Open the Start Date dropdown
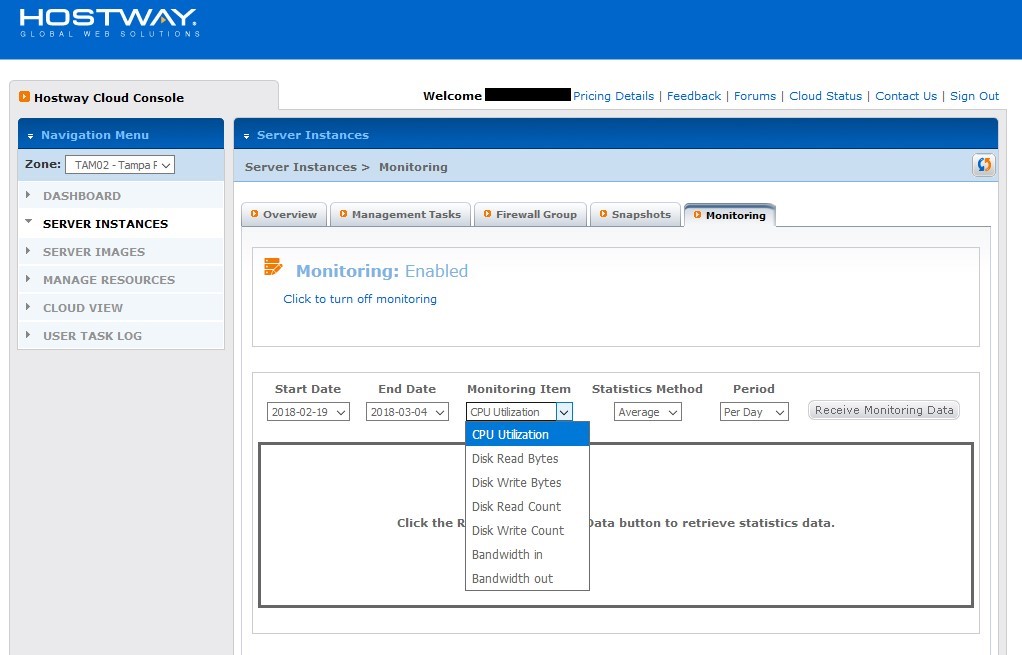The image size is (1022, 655). (x=308, y=412)
